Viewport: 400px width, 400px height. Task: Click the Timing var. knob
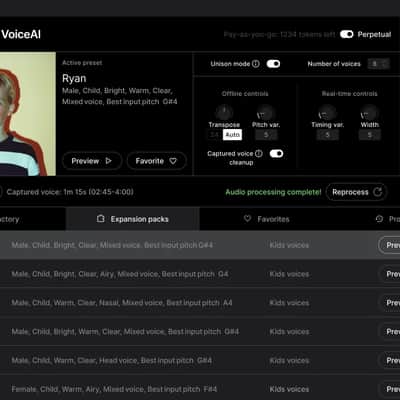pos(327,112)
